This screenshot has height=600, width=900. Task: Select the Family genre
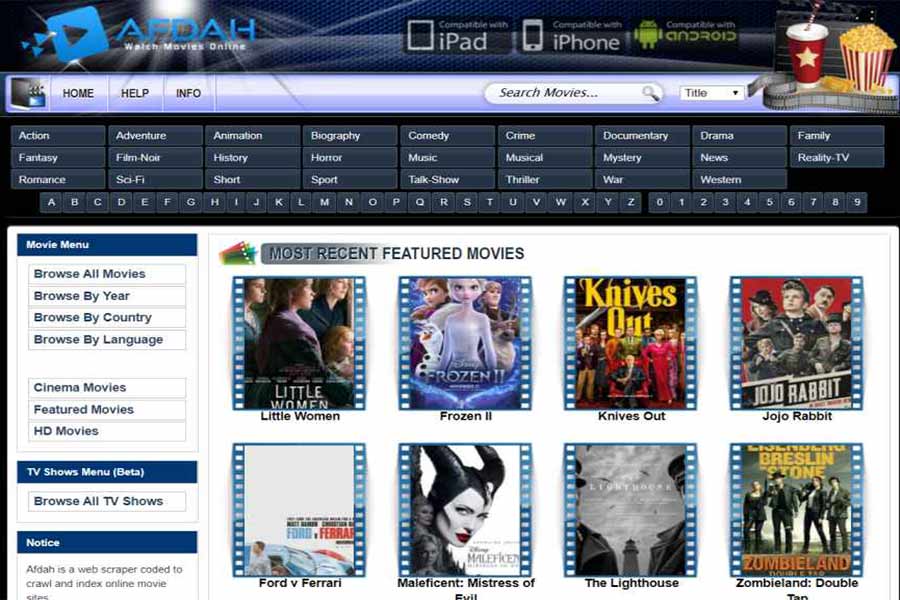click(x=837, y=136)
